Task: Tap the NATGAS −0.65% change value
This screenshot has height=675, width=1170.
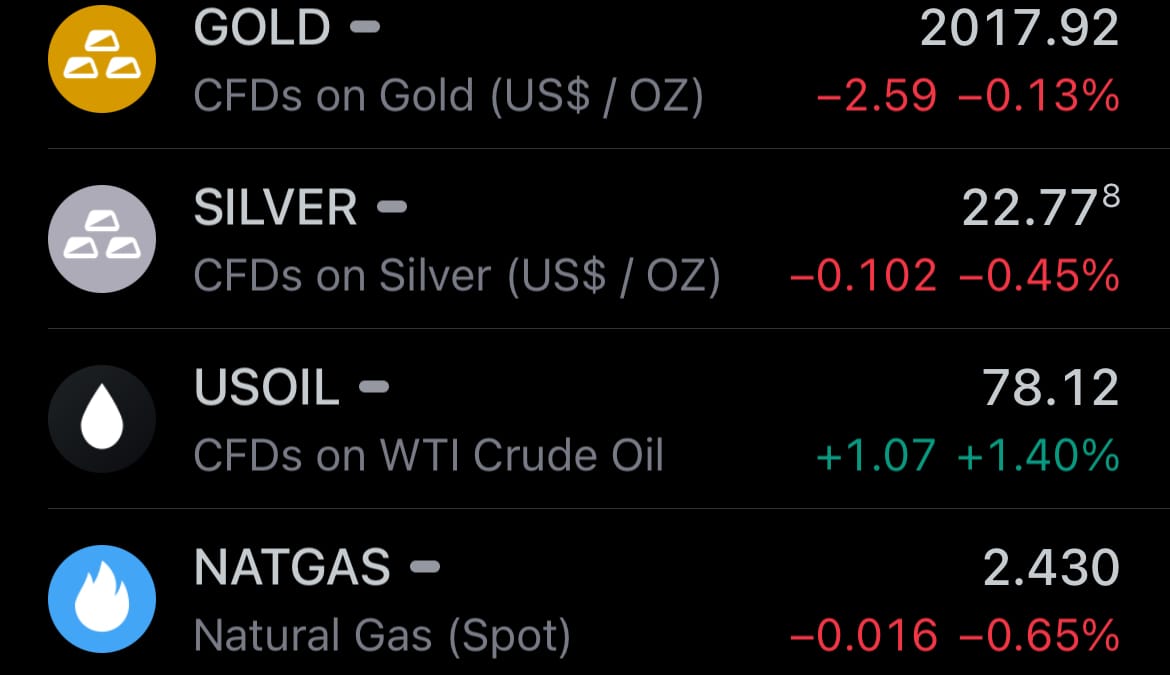Action: point(1039,635)
